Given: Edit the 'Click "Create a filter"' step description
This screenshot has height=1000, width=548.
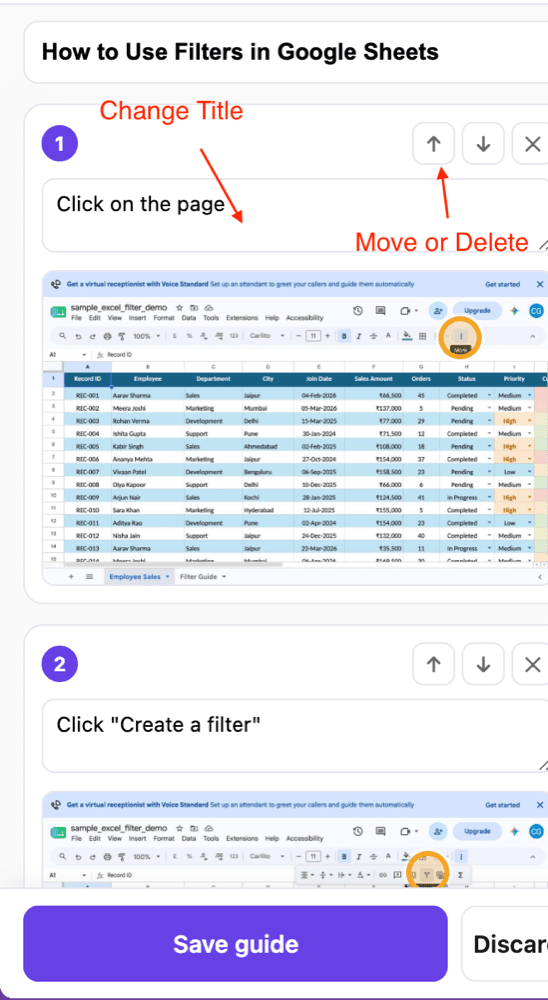Looking at the screenshot, I should tap(295, 736).
